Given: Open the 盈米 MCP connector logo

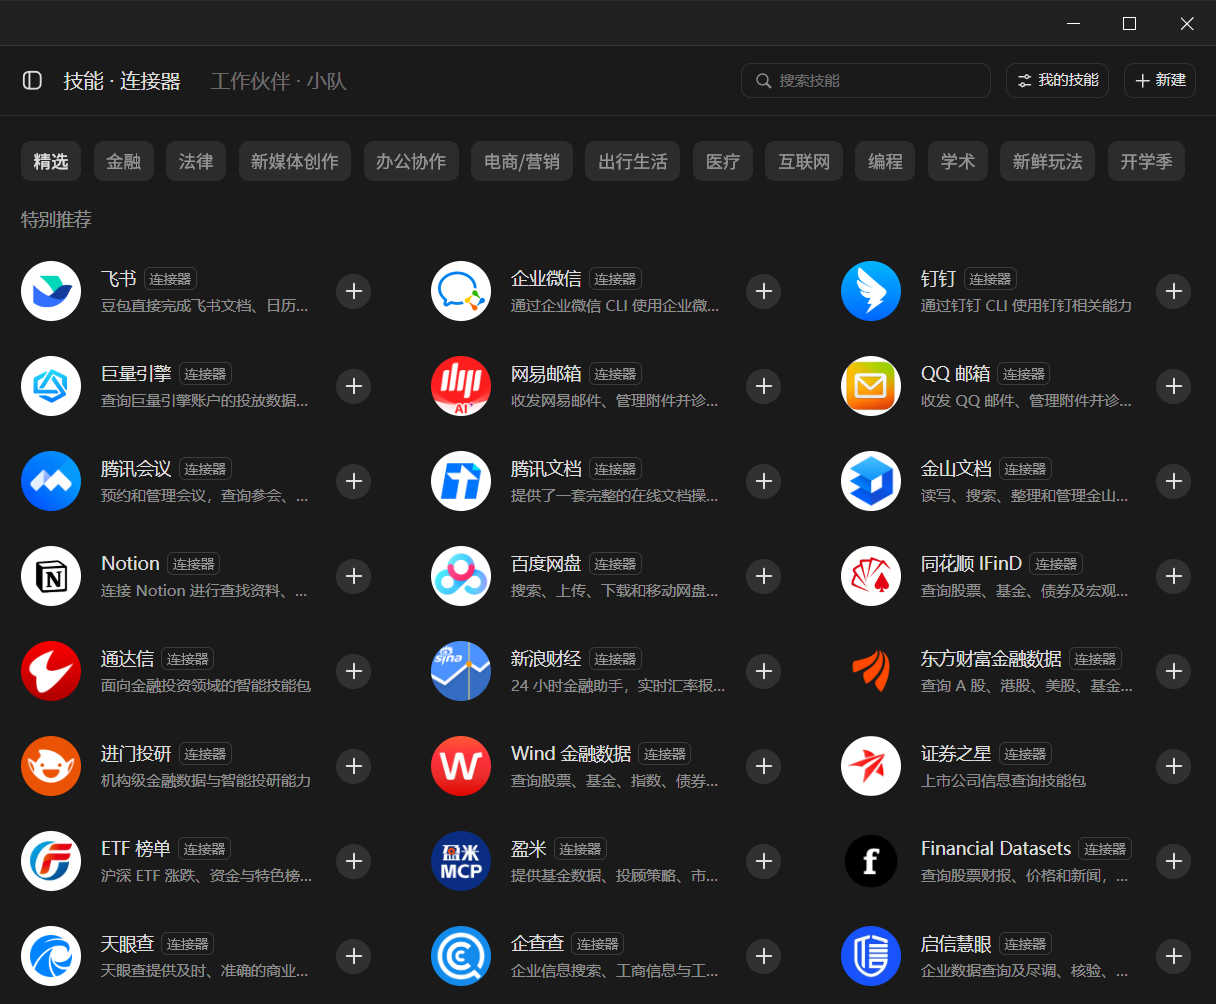Looking at the screenshot, I should [461, 861].
